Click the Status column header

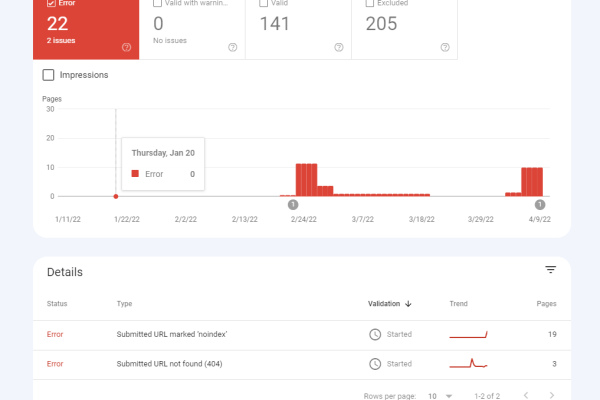[x=57, y=304]
